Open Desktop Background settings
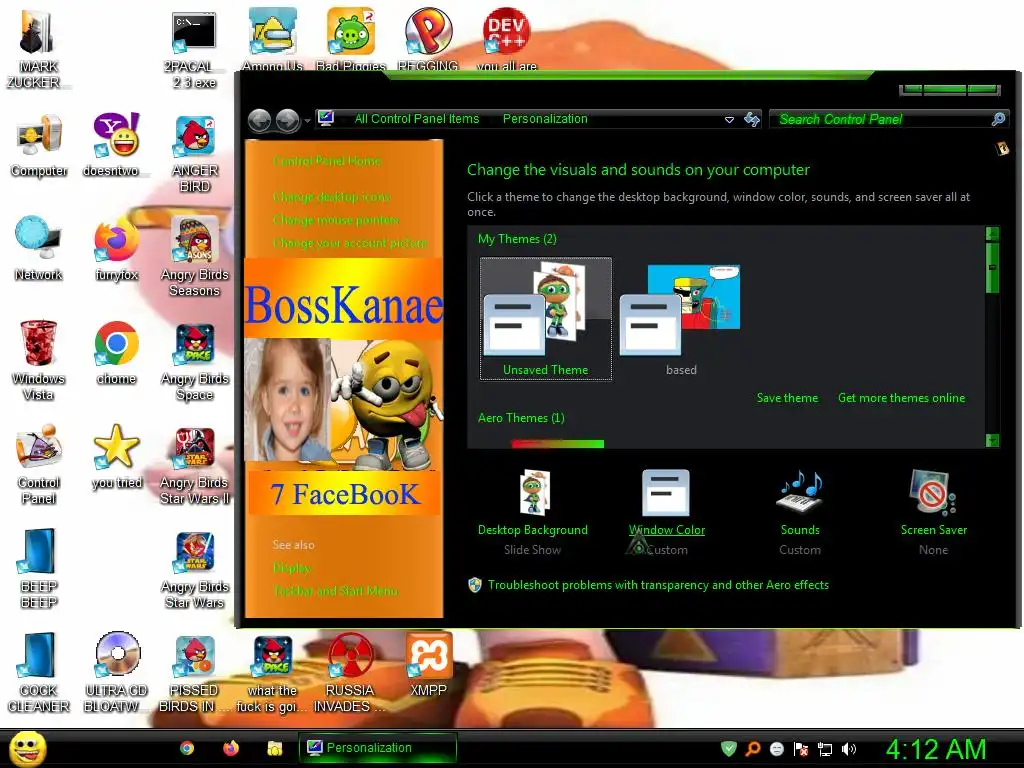The image size is (1024, 768). coord(533,512)
